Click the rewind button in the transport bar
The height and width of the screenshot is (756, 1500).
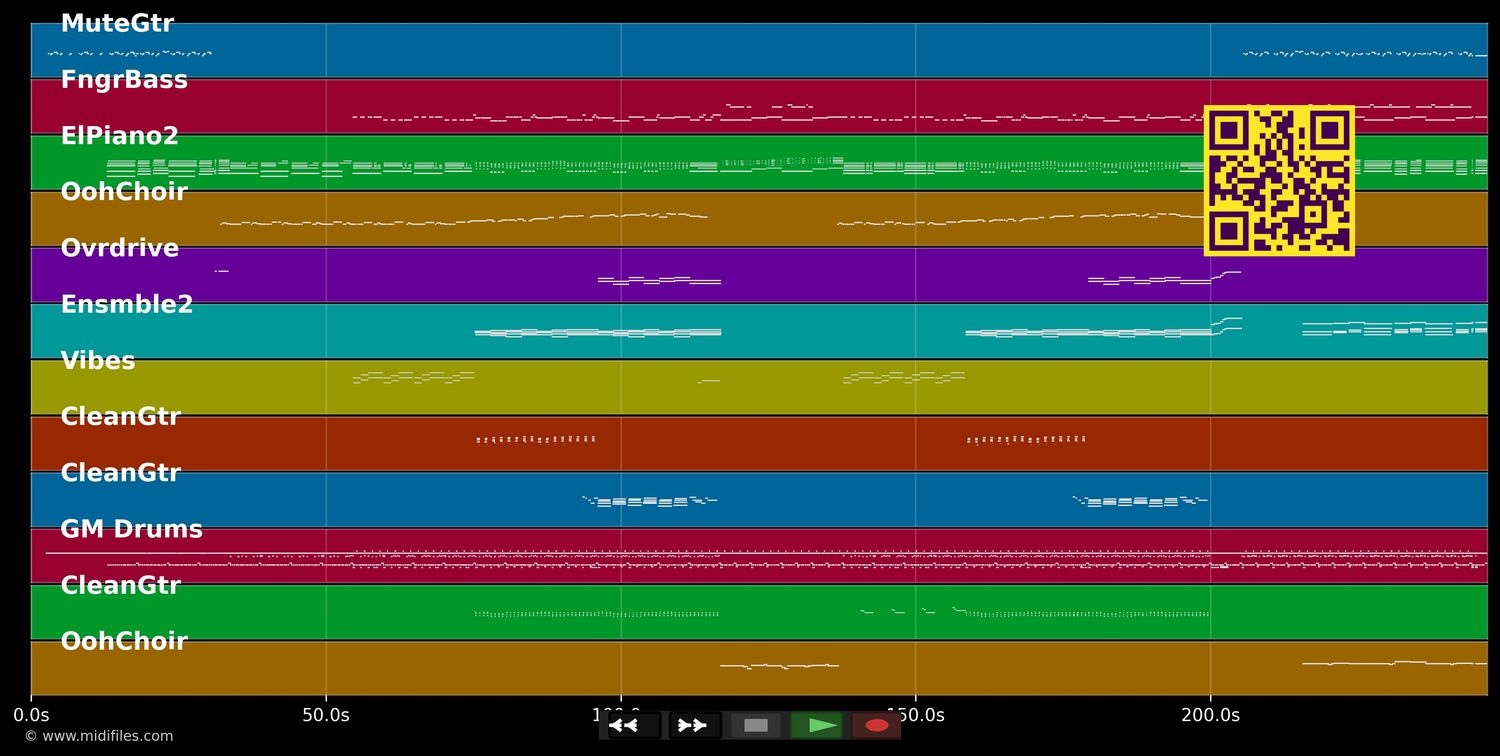(x=634, y=725)
